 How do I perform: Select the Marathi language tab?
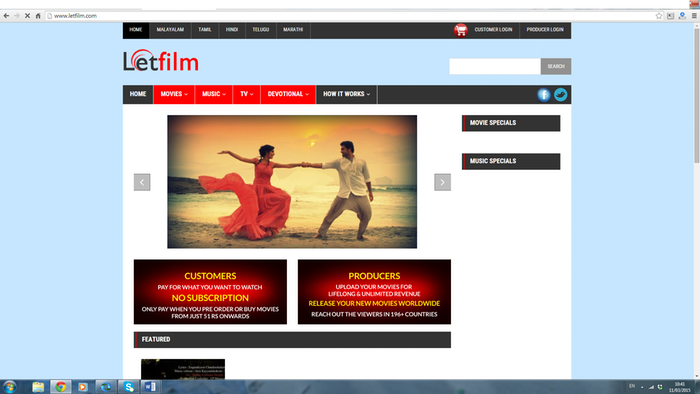pyautogui.click(x=293, y=30)
